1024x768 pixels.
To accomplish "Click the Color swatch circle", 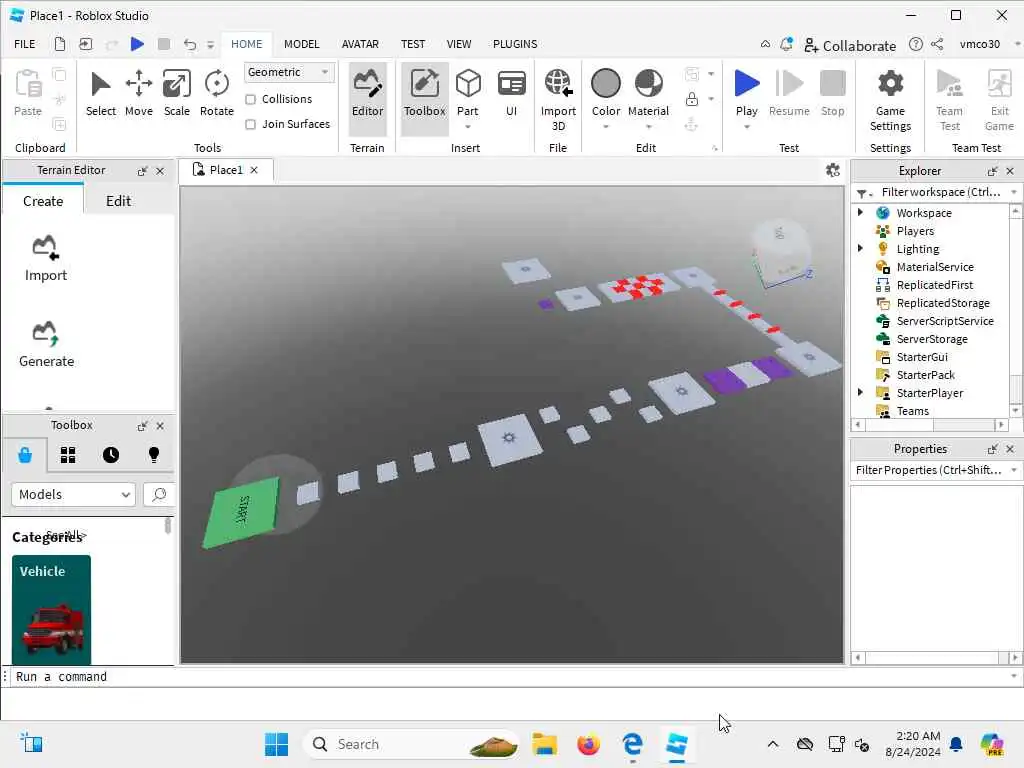I will coord(605,84).
